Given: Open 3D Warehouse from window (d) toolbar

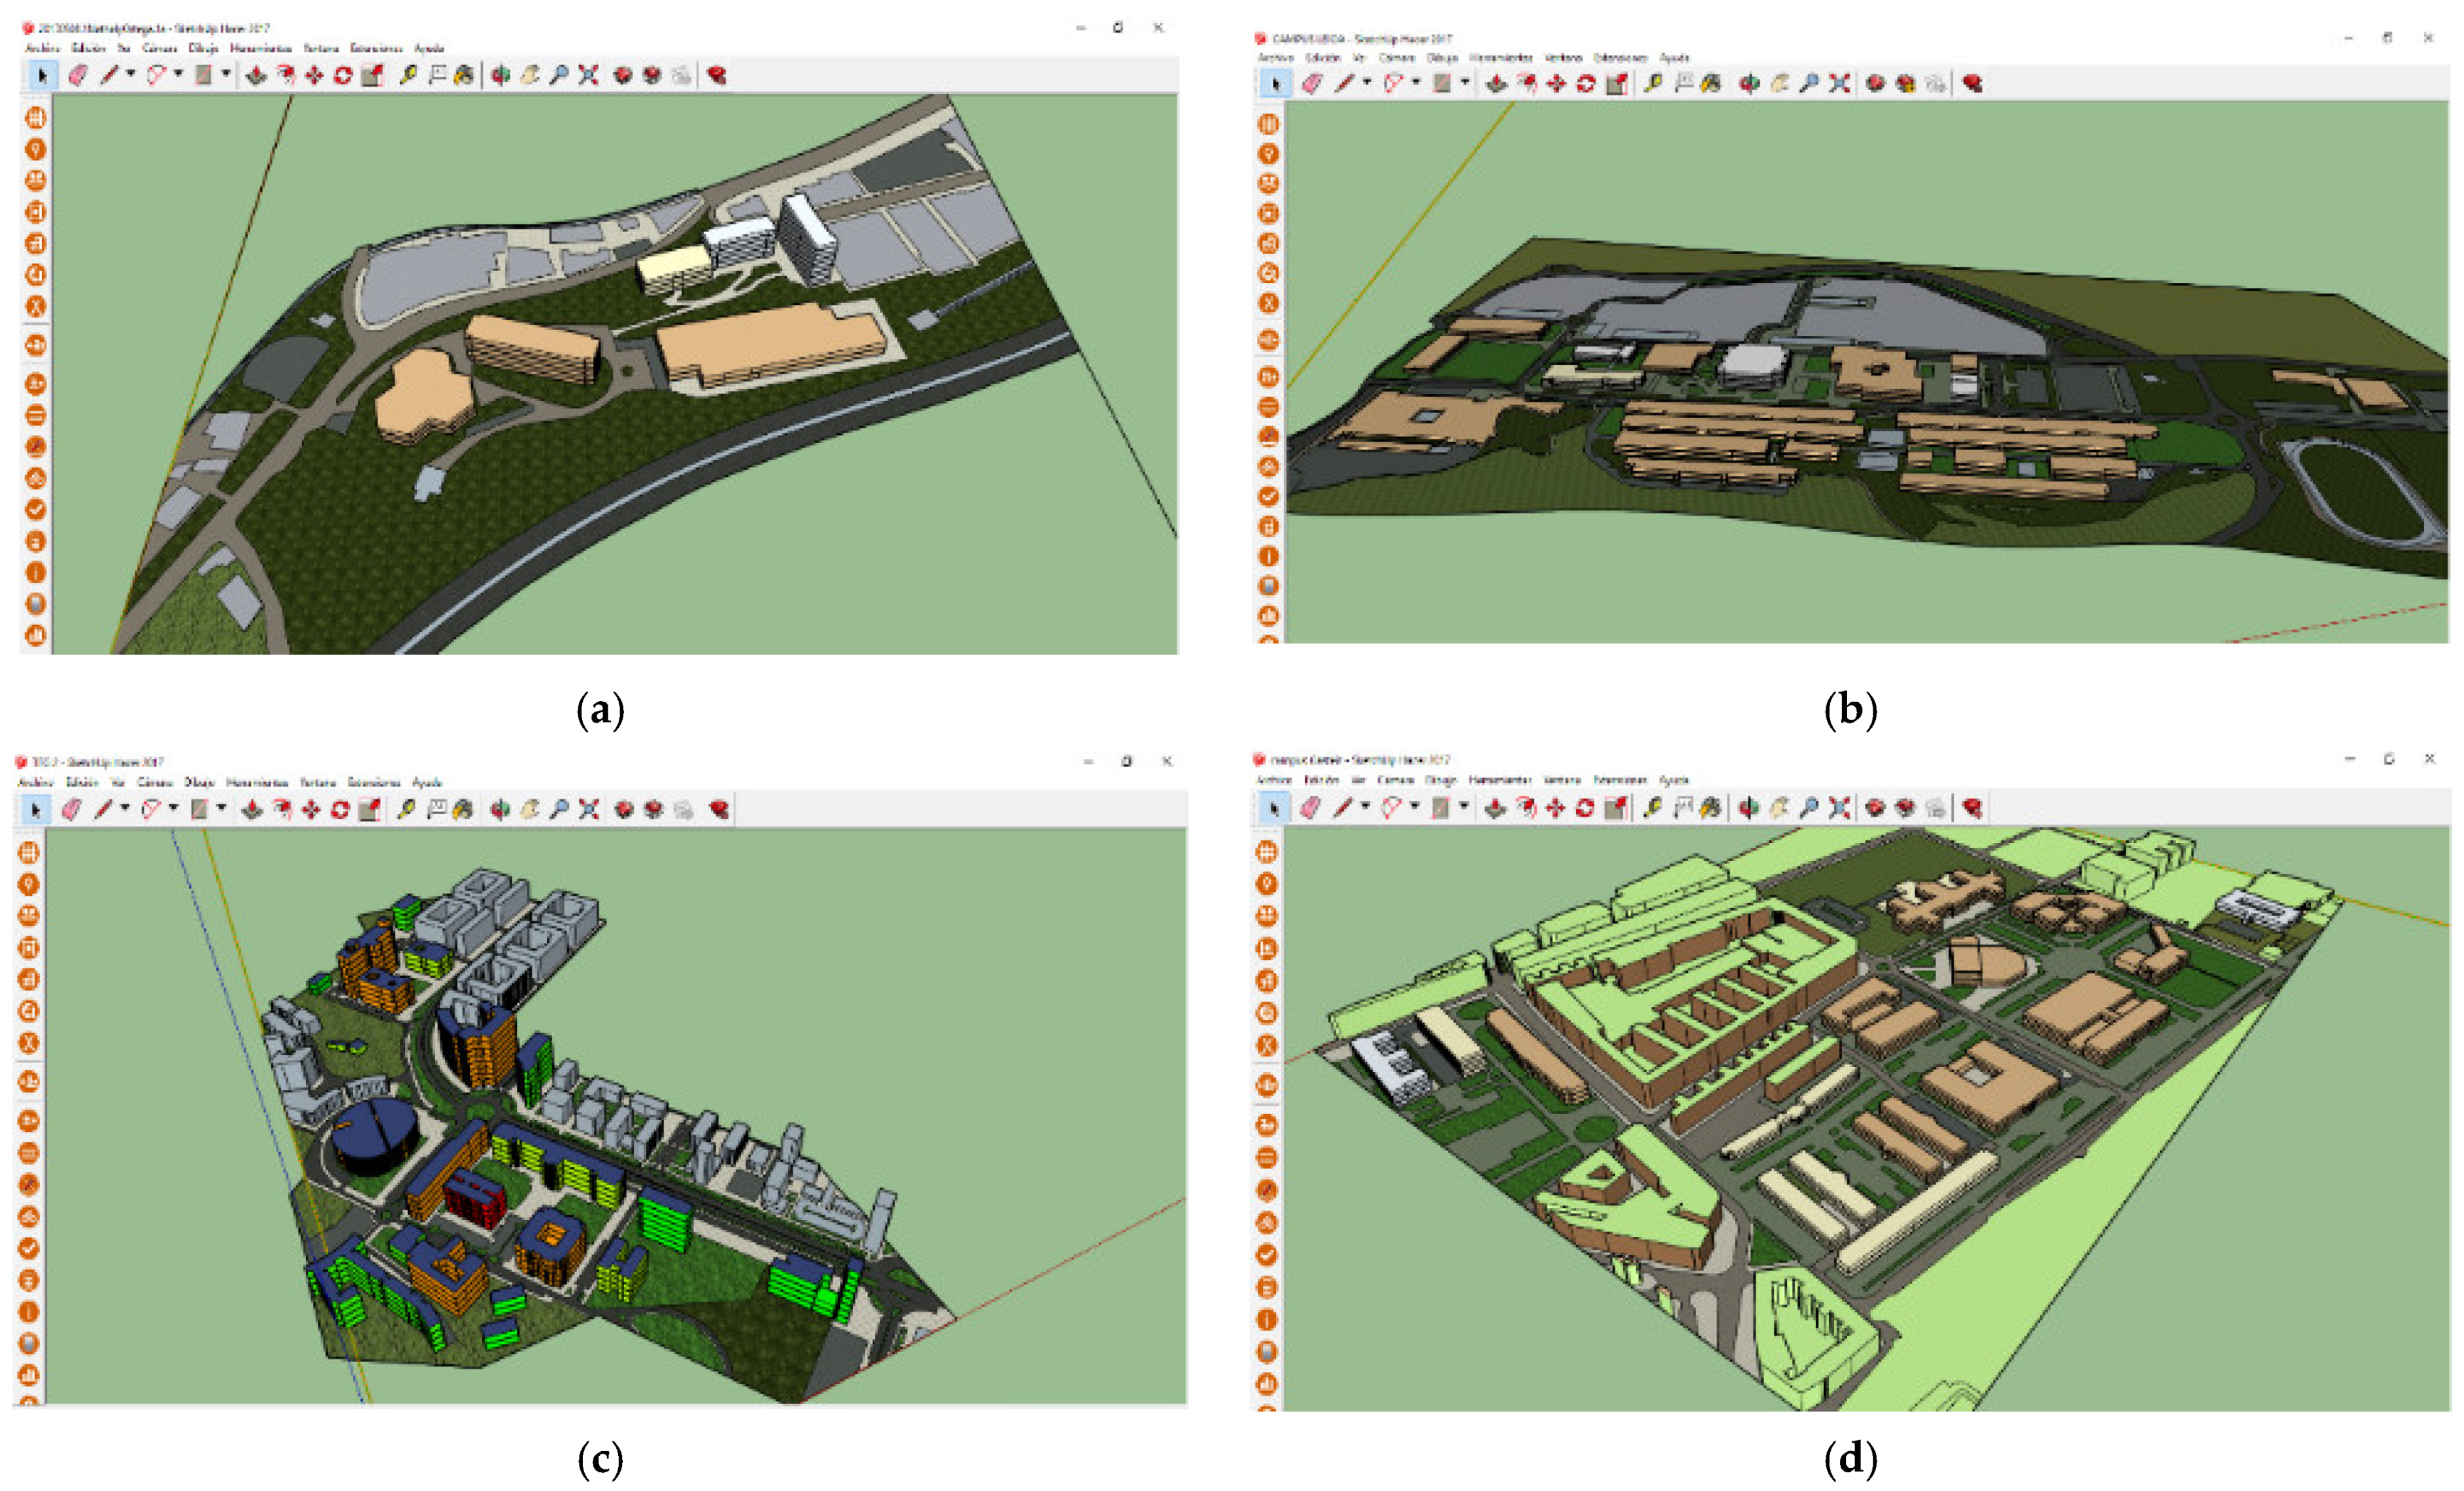Looking at the screenshot, I should coord(1875,807).
